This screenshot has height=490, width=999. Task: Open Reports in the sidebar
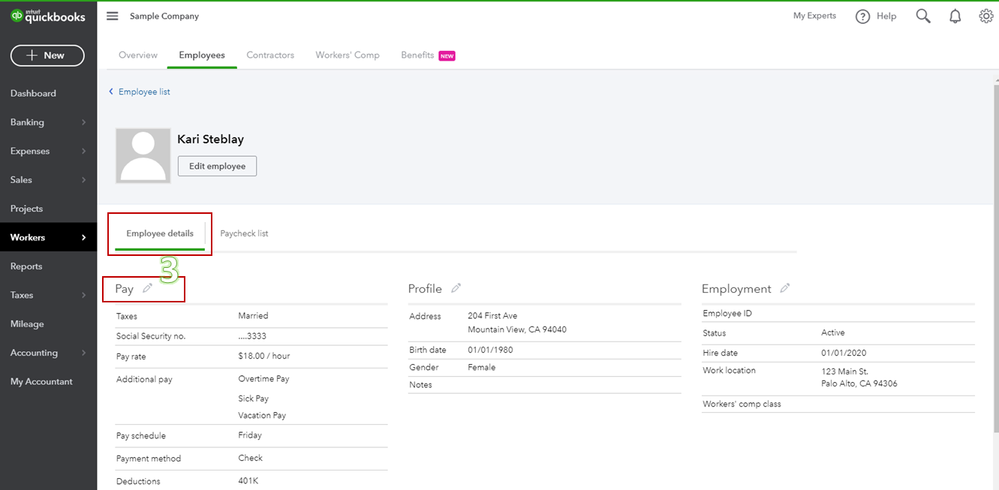[x=26, y=266]
